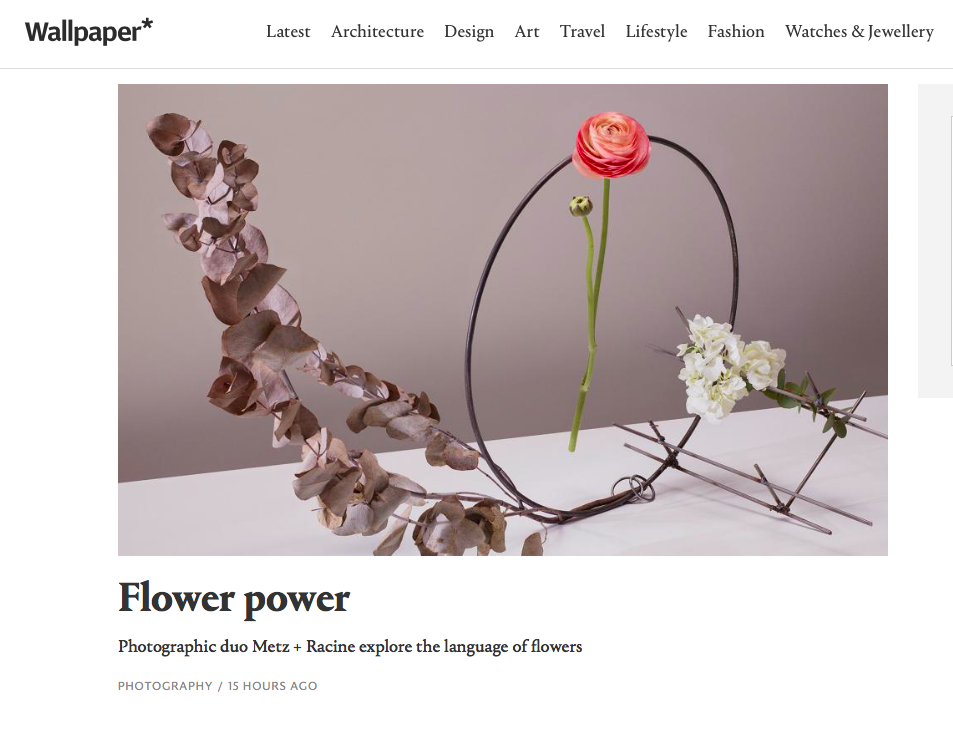
Task: Click the 15 hours ago timestamp
Action: pyautogui.click(x=272, y=686)
